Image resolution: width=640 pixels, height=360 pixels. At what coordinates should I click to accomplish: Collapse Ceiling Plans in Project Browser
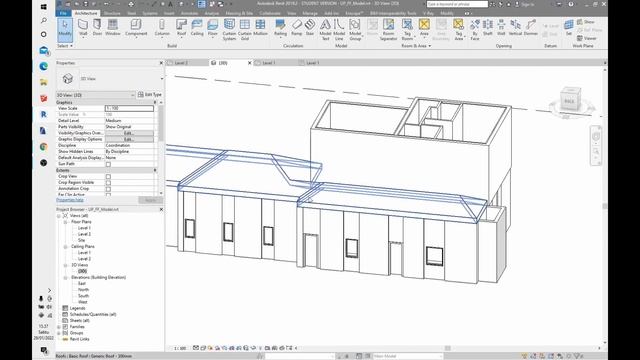click(65, 247)
